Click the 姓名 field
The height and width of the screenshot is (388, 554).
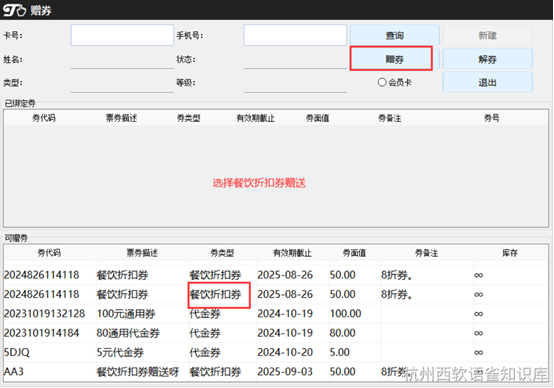coord(122,59)
